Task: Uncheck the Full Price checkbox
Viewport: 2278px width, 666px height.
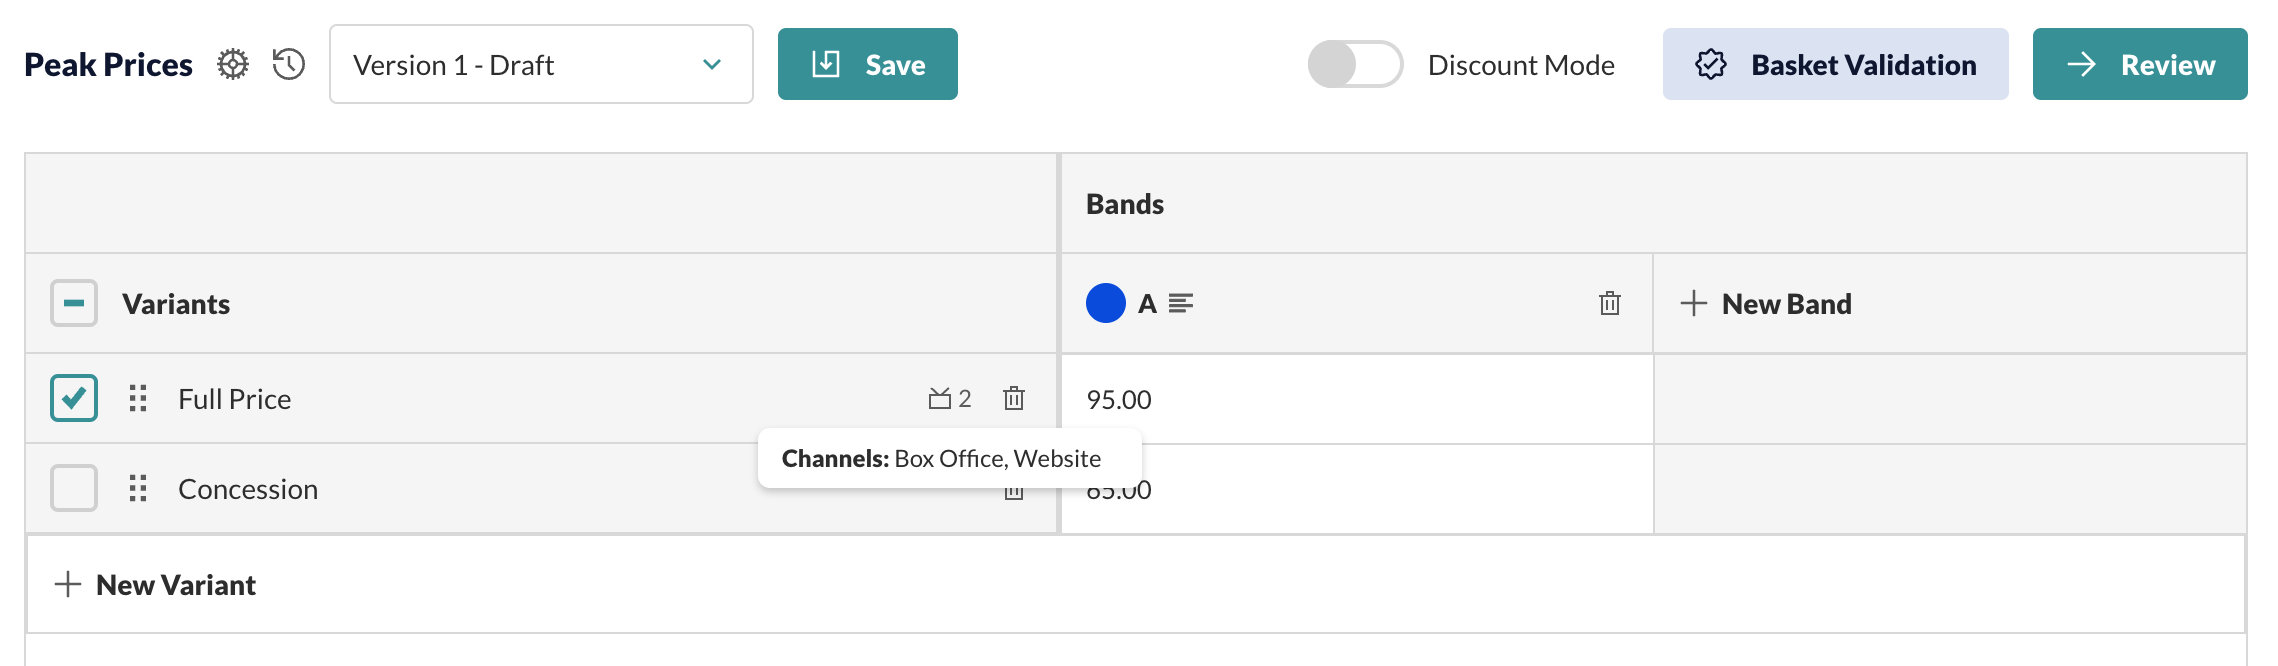Action: click(x=74, y=398)
